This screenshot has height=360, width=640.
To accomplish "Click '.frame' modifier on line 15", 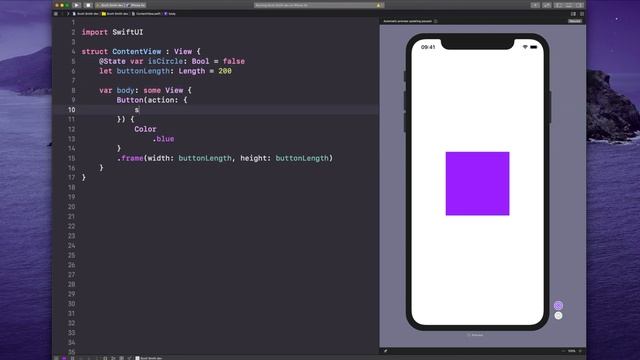I will coord(130,158).
